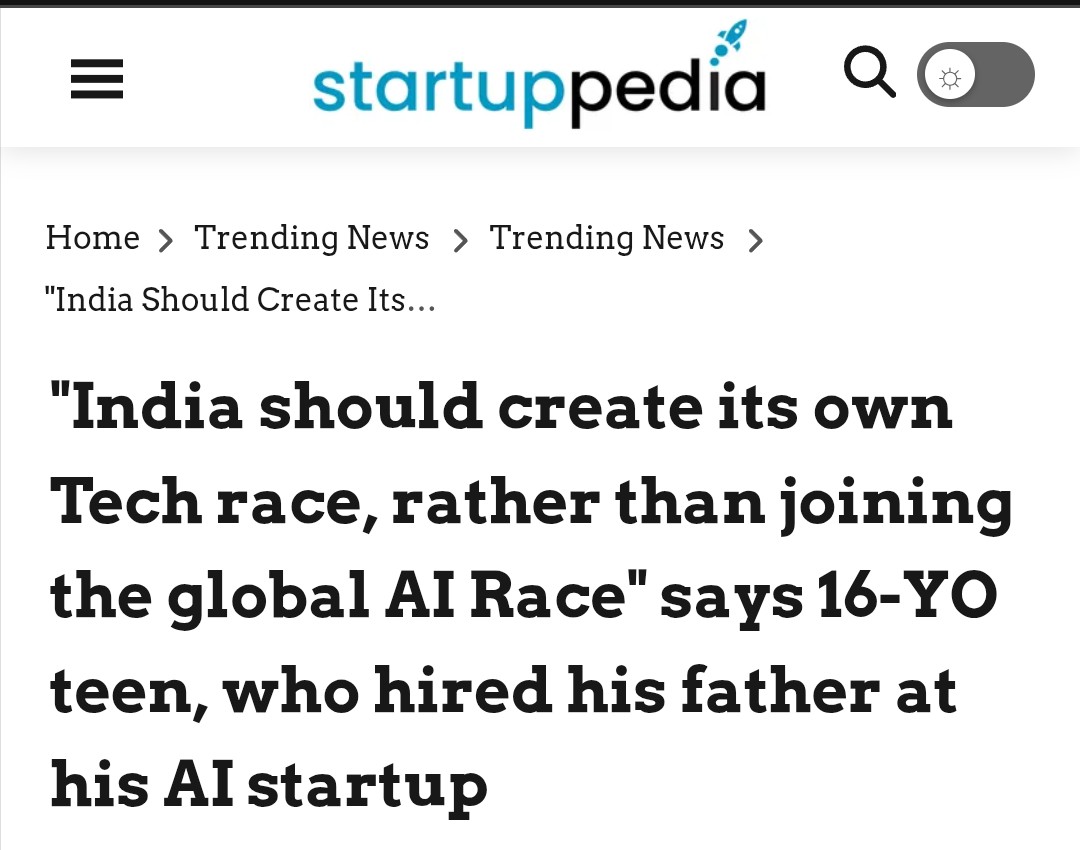Click the chevron after Home breadcrumb

(166, 241)
